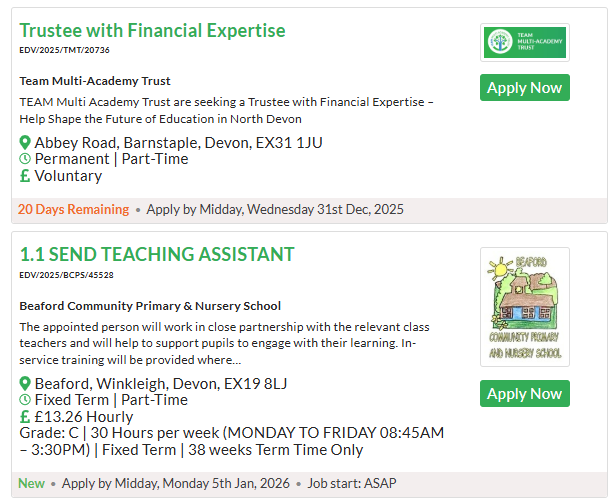Click the location pin icon beside Abbey Road
This screenshot has width=616, height=503.
click(x=25, y=143)
